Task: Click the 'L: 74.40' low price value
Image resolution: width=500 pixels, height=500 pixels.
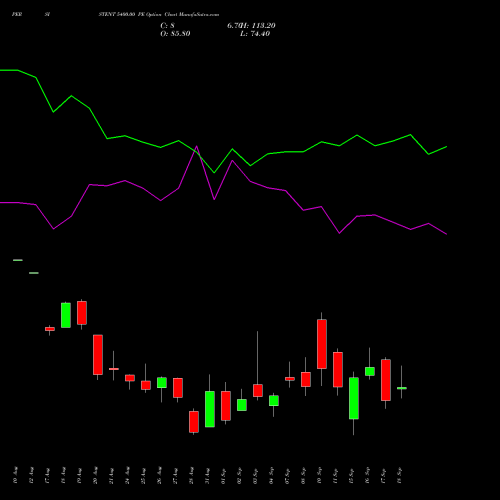Action: (x=255, y=34)
